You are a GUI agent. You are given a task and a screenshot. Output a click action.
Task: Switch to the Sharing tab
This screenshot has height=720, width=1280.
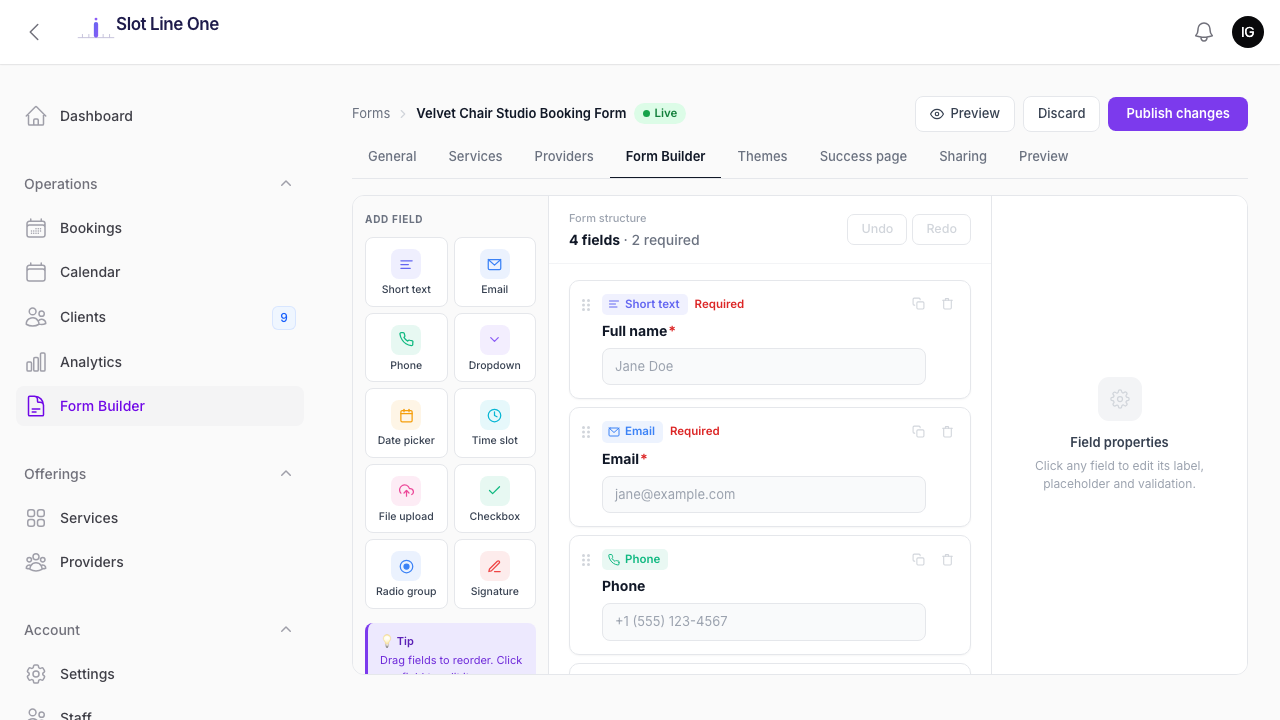963,156
